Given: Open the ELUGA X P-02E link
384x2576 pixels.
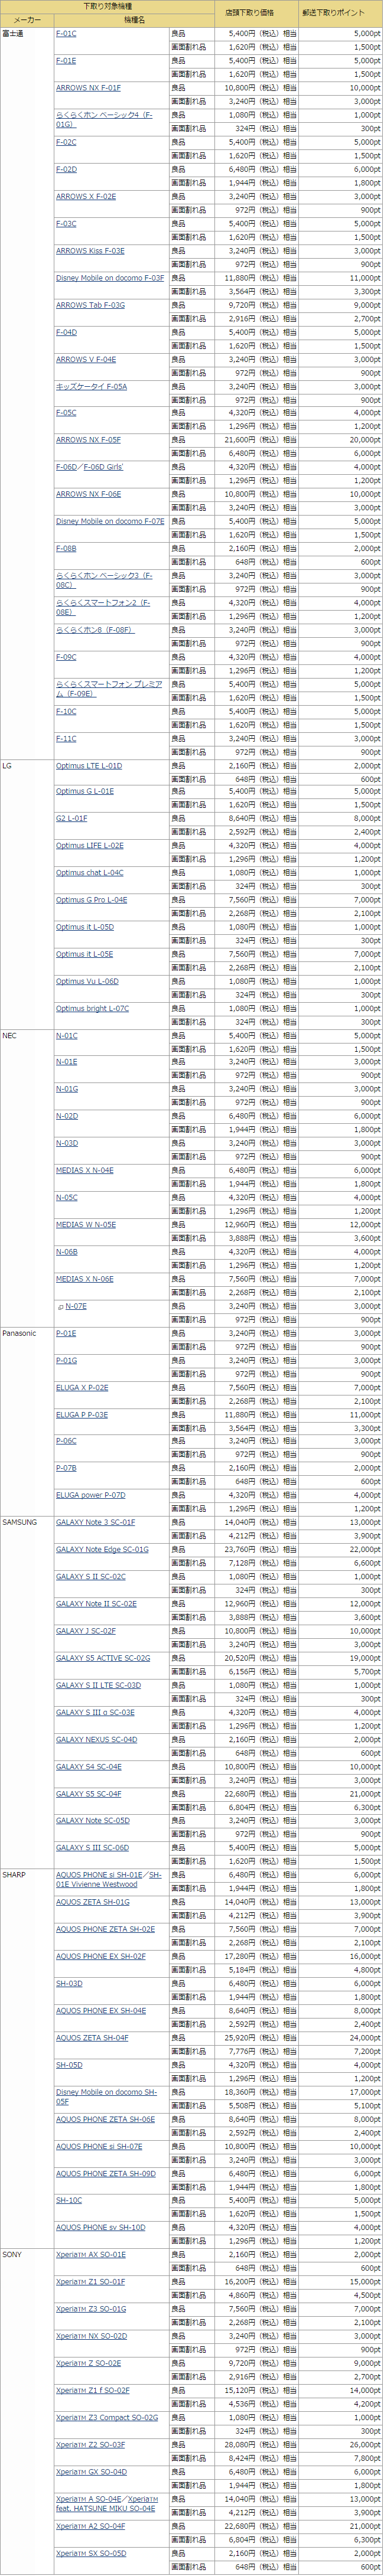Looking at the screenshot, I should point(82,1388).
